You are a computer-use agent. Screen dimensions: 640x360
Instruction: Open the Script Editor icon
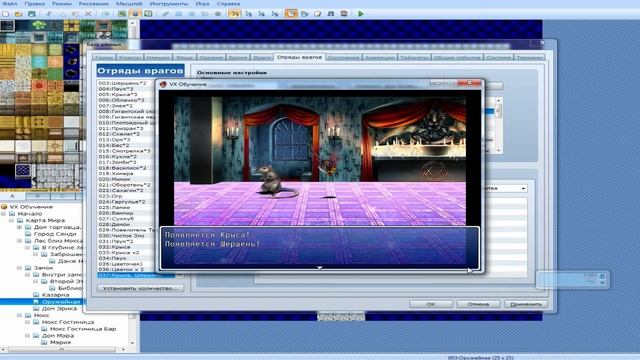(318, 13)
